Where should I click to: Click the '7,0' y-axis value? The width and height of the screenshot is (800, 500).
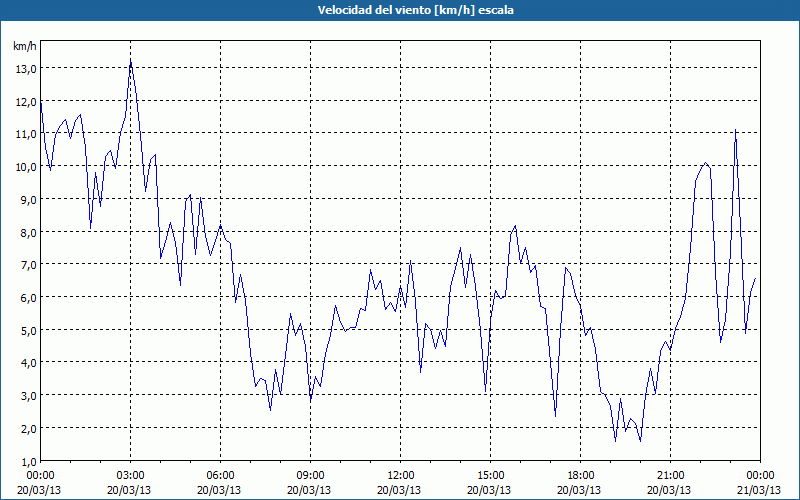(x=28, y=265)
